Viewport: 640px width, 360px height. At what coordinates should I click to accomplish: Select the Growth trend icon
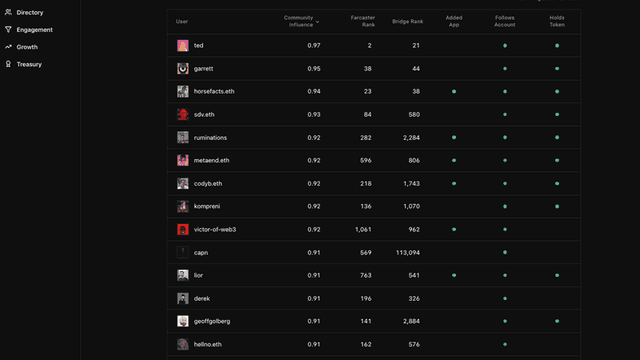point(8,47)
